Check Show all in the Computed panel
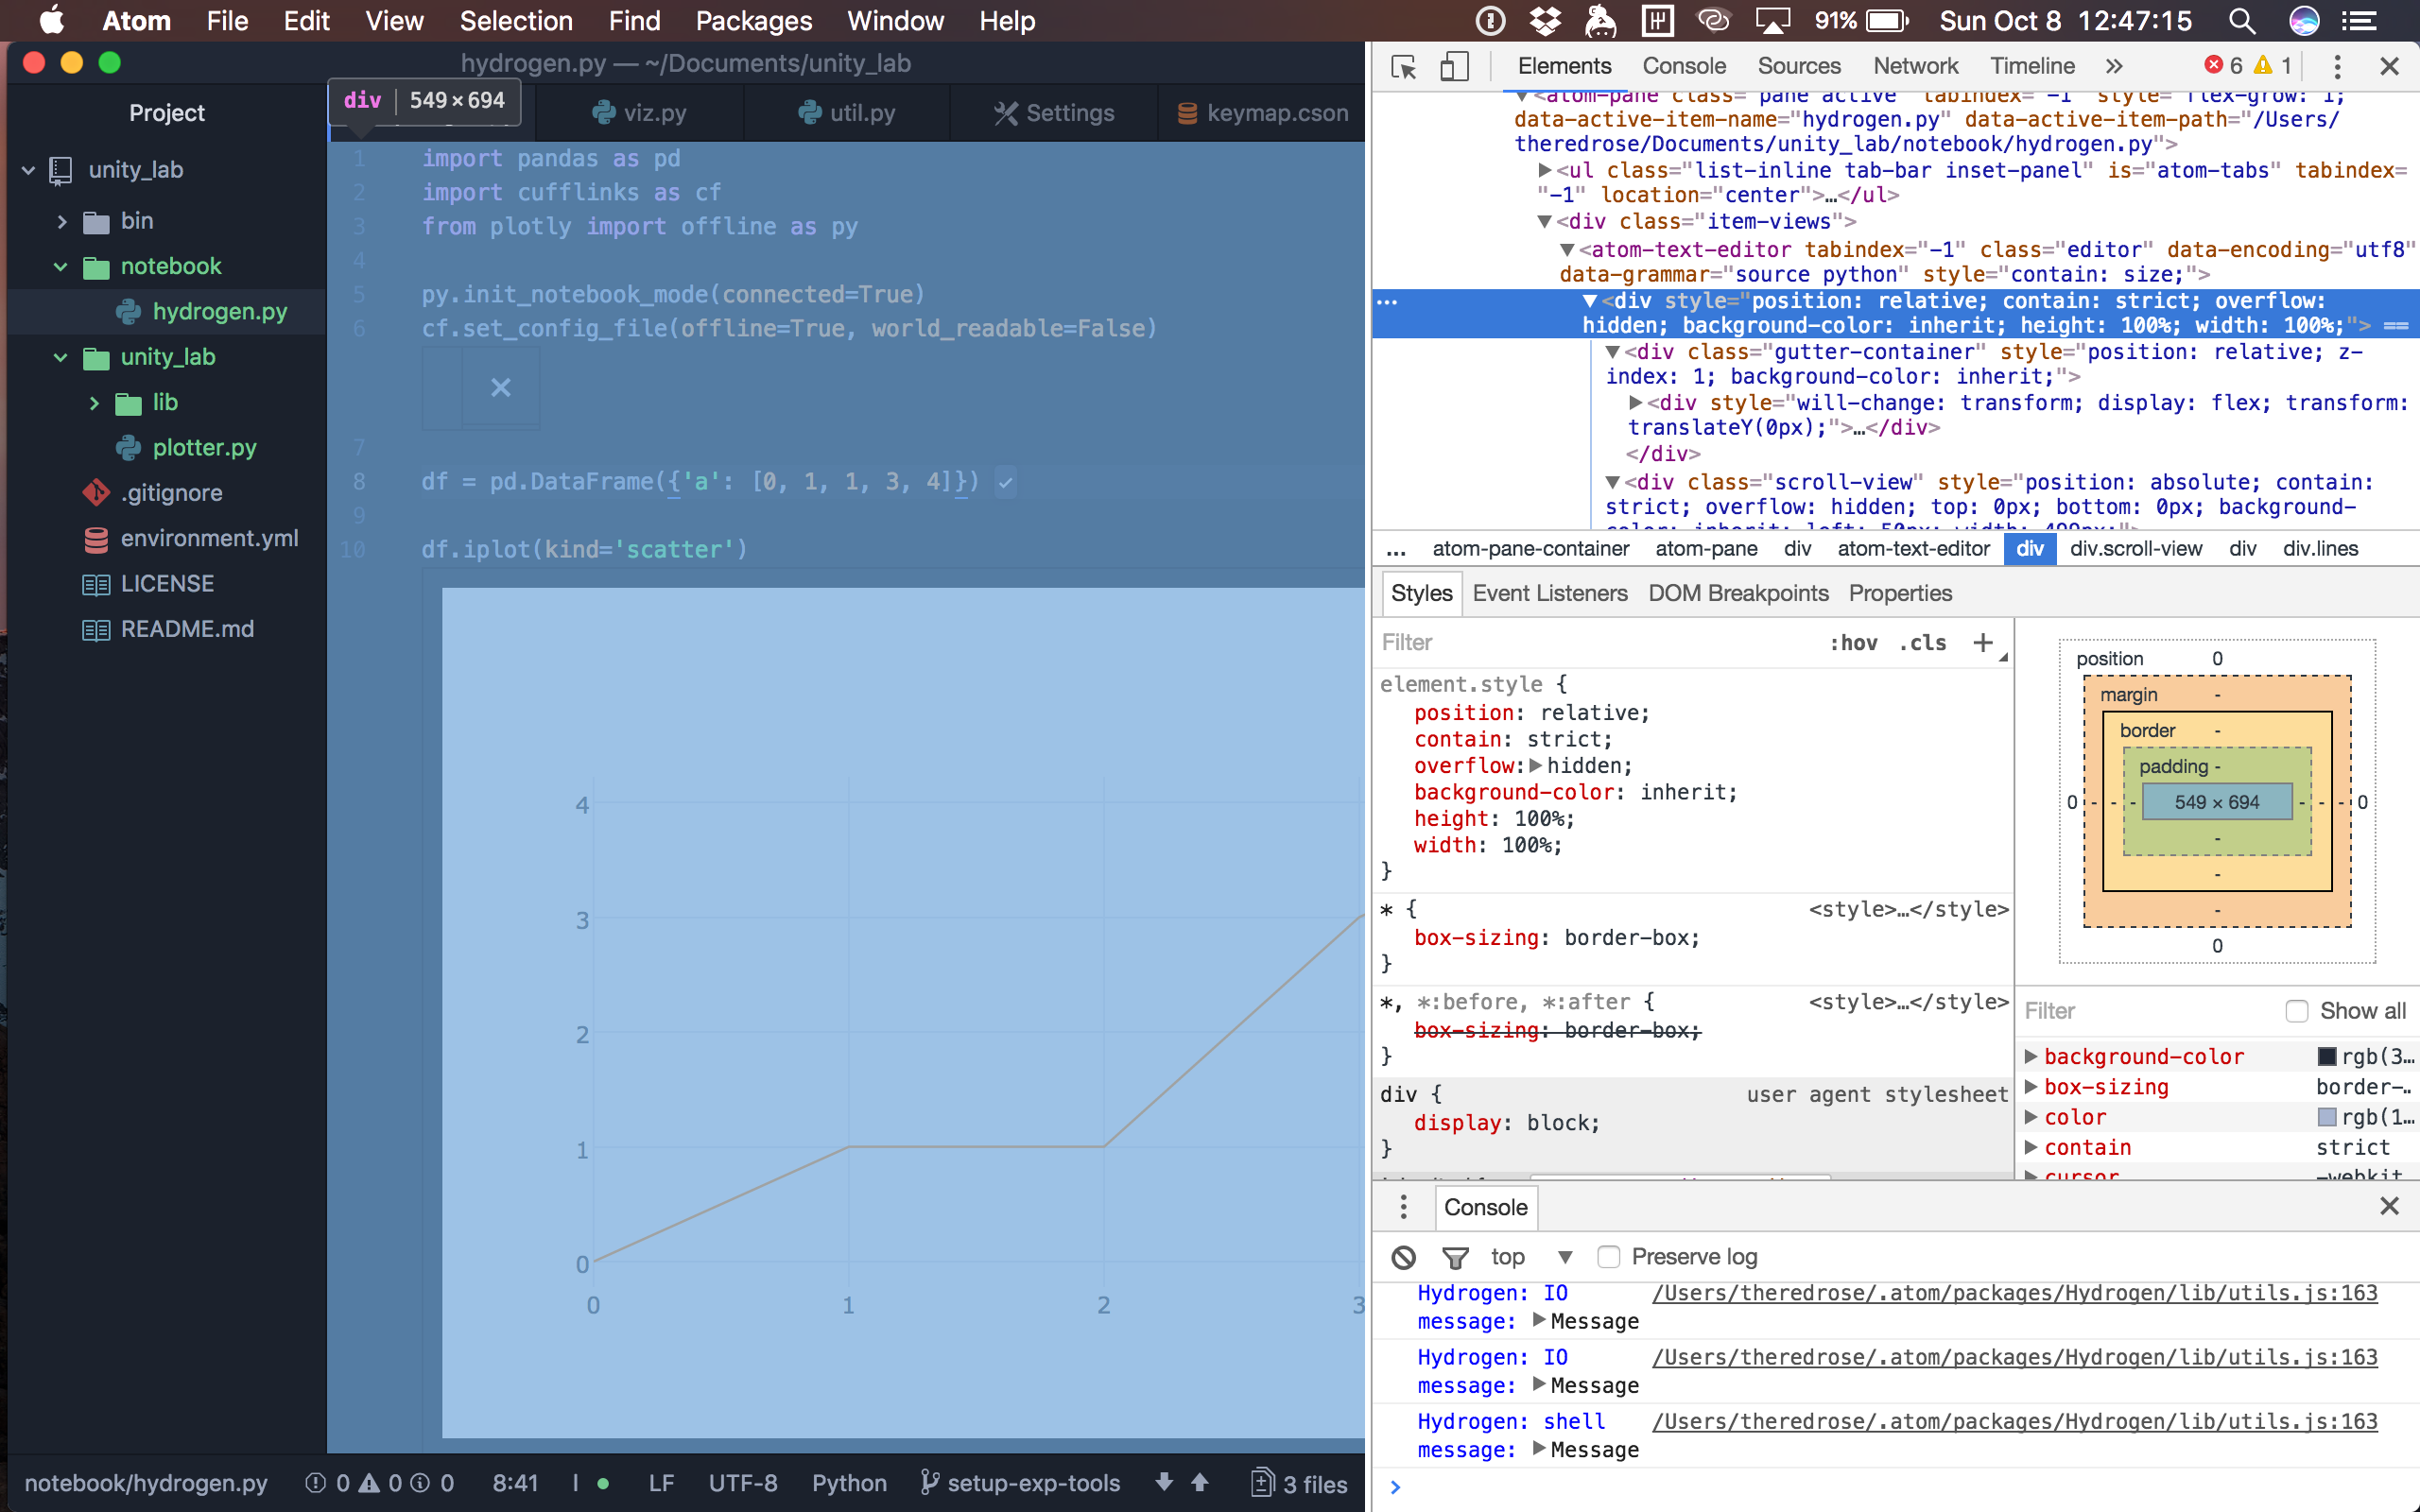The image size is (2420, 1512). [x=2297, y=1011]
